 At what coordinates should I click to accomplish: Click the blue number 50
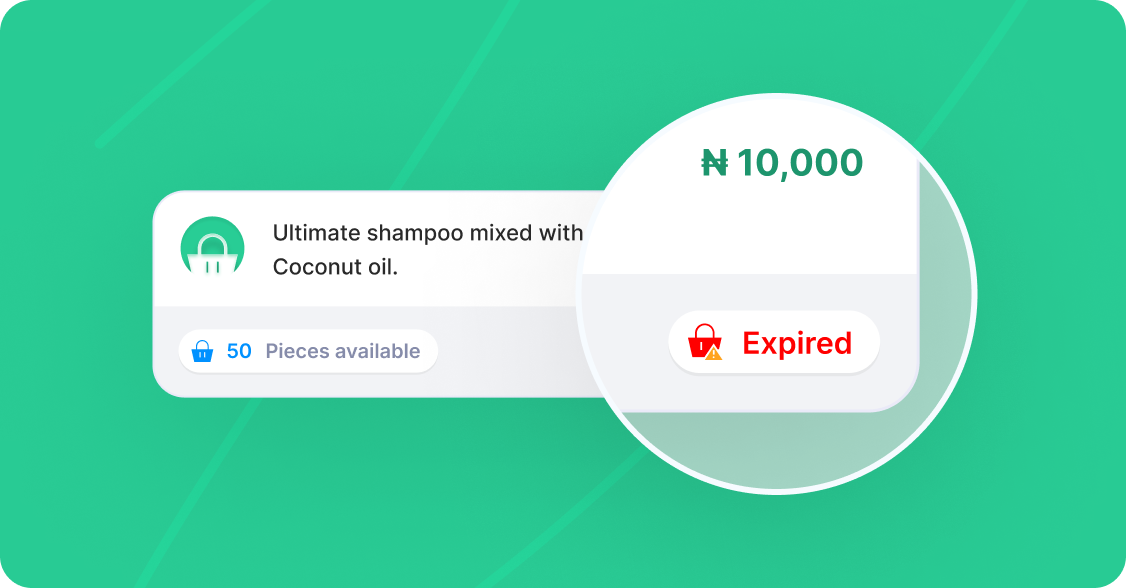click(x=239, y=351)
